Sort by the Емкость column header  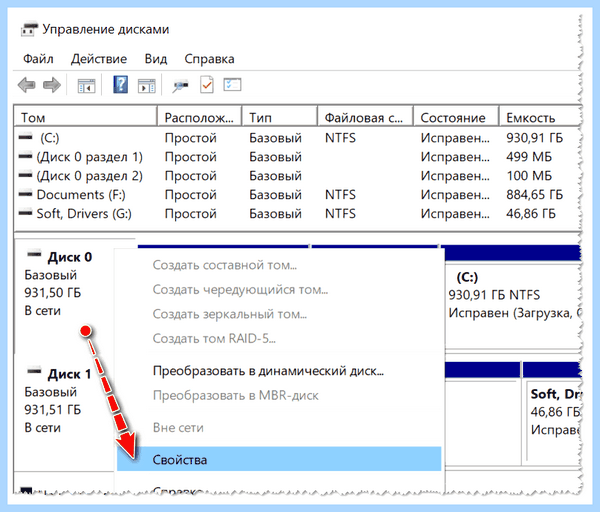(x=540, y=117)
